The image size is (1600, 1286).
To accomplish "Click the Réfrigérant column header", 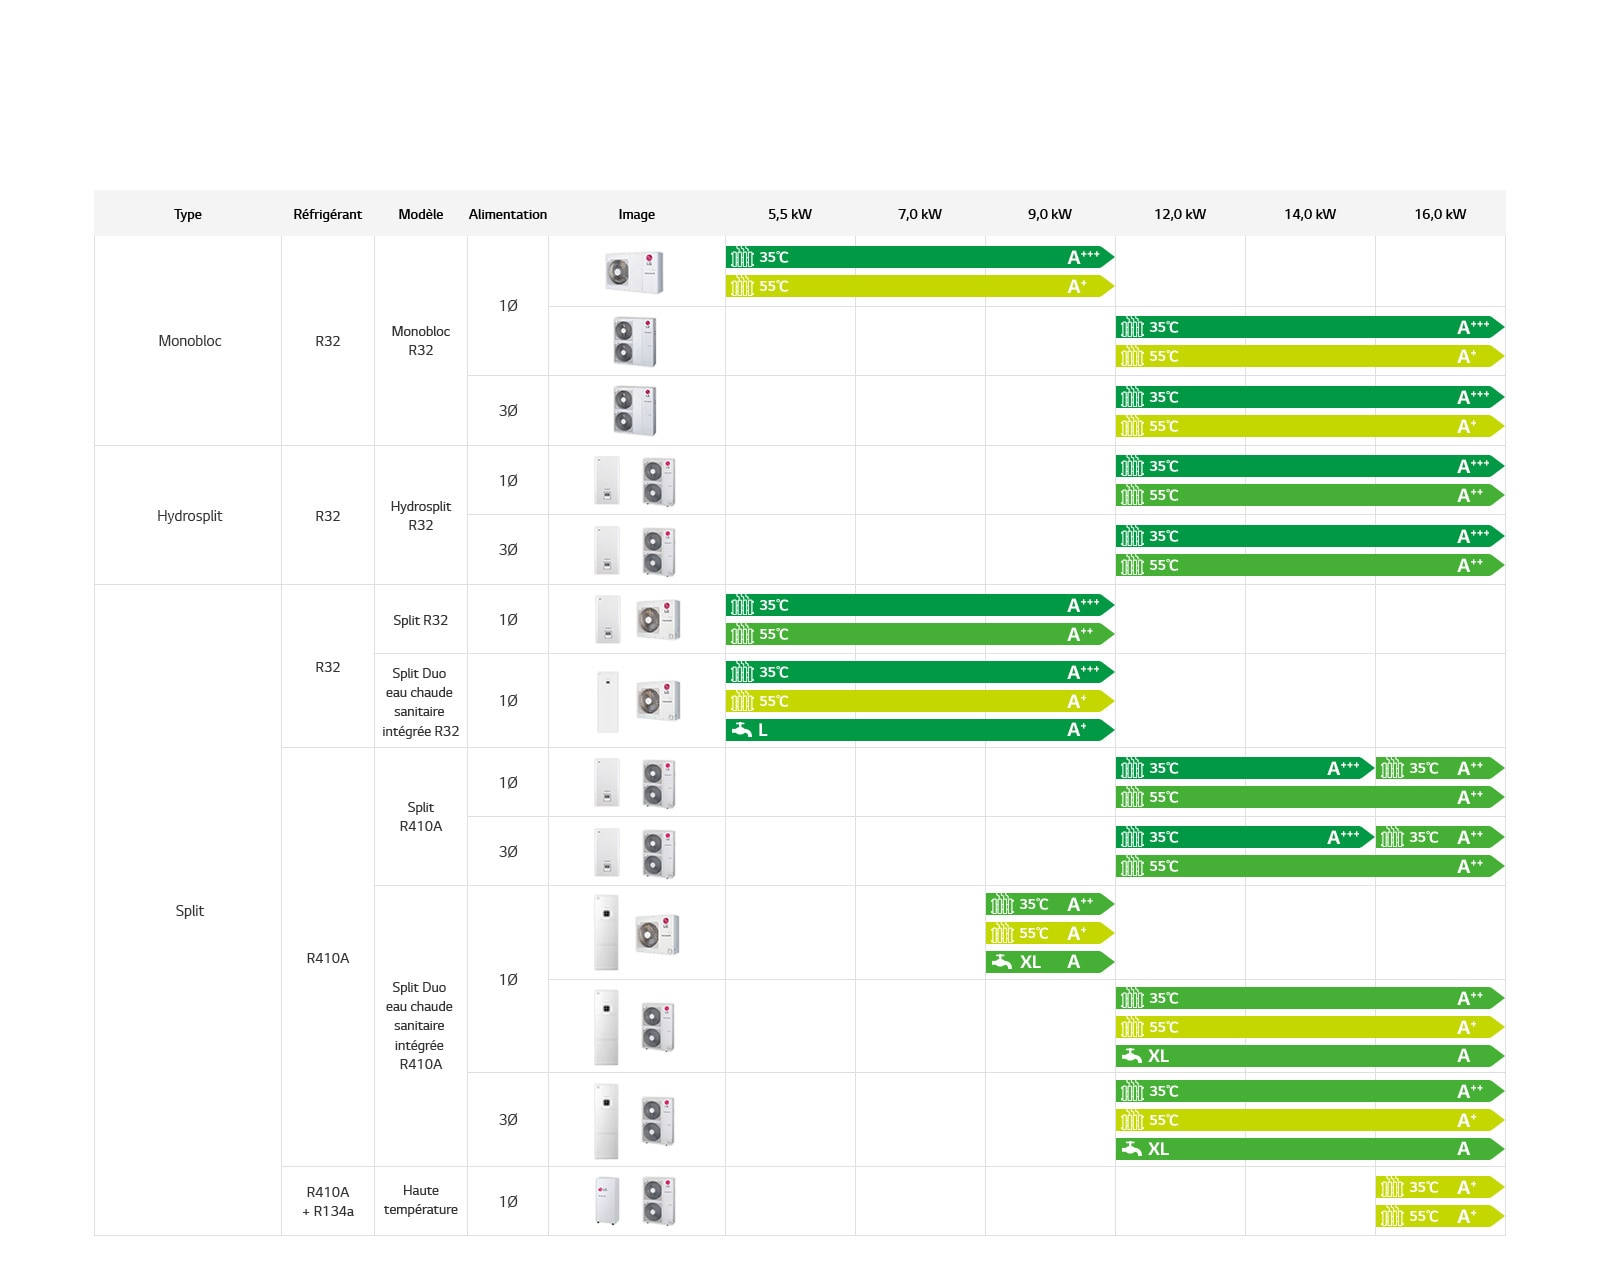I will pos(327,214).
